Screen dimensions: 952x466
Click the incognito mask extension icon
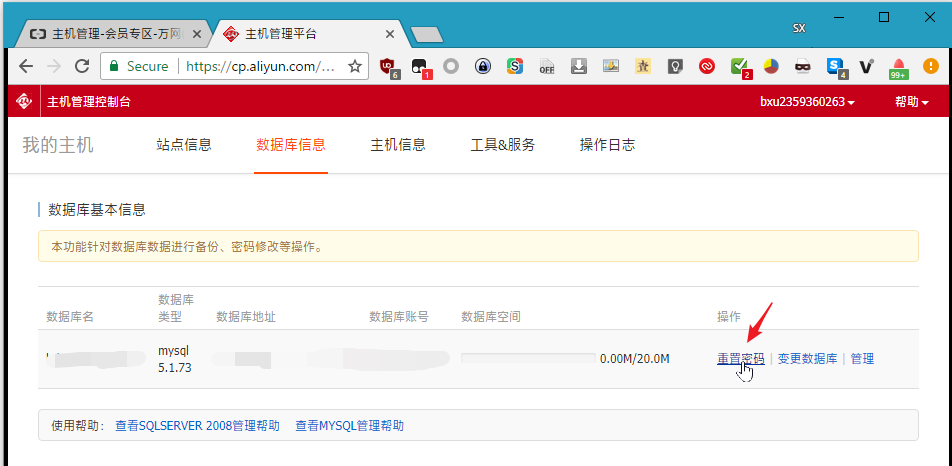click(x=802, y=67)
